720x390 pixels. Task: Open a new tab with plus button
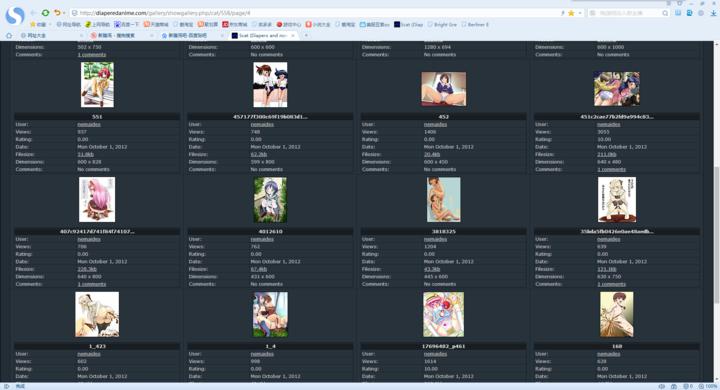coord(306,35)
